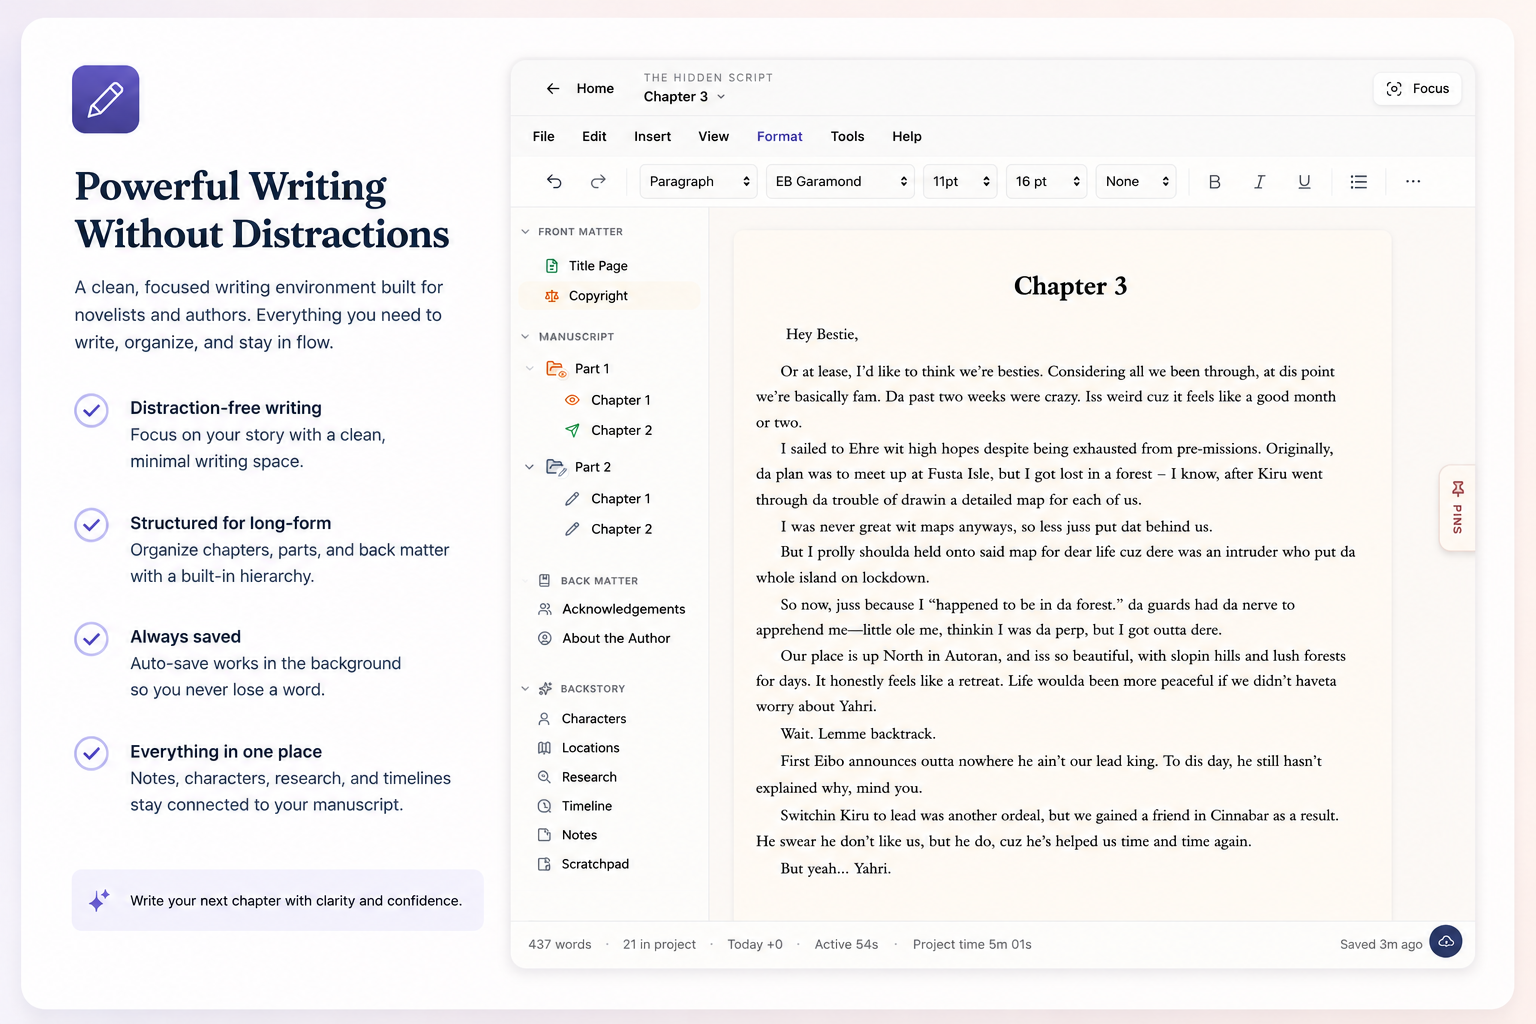Open the Edit menu
1536x1024 pixels.
tap(594, 137)
